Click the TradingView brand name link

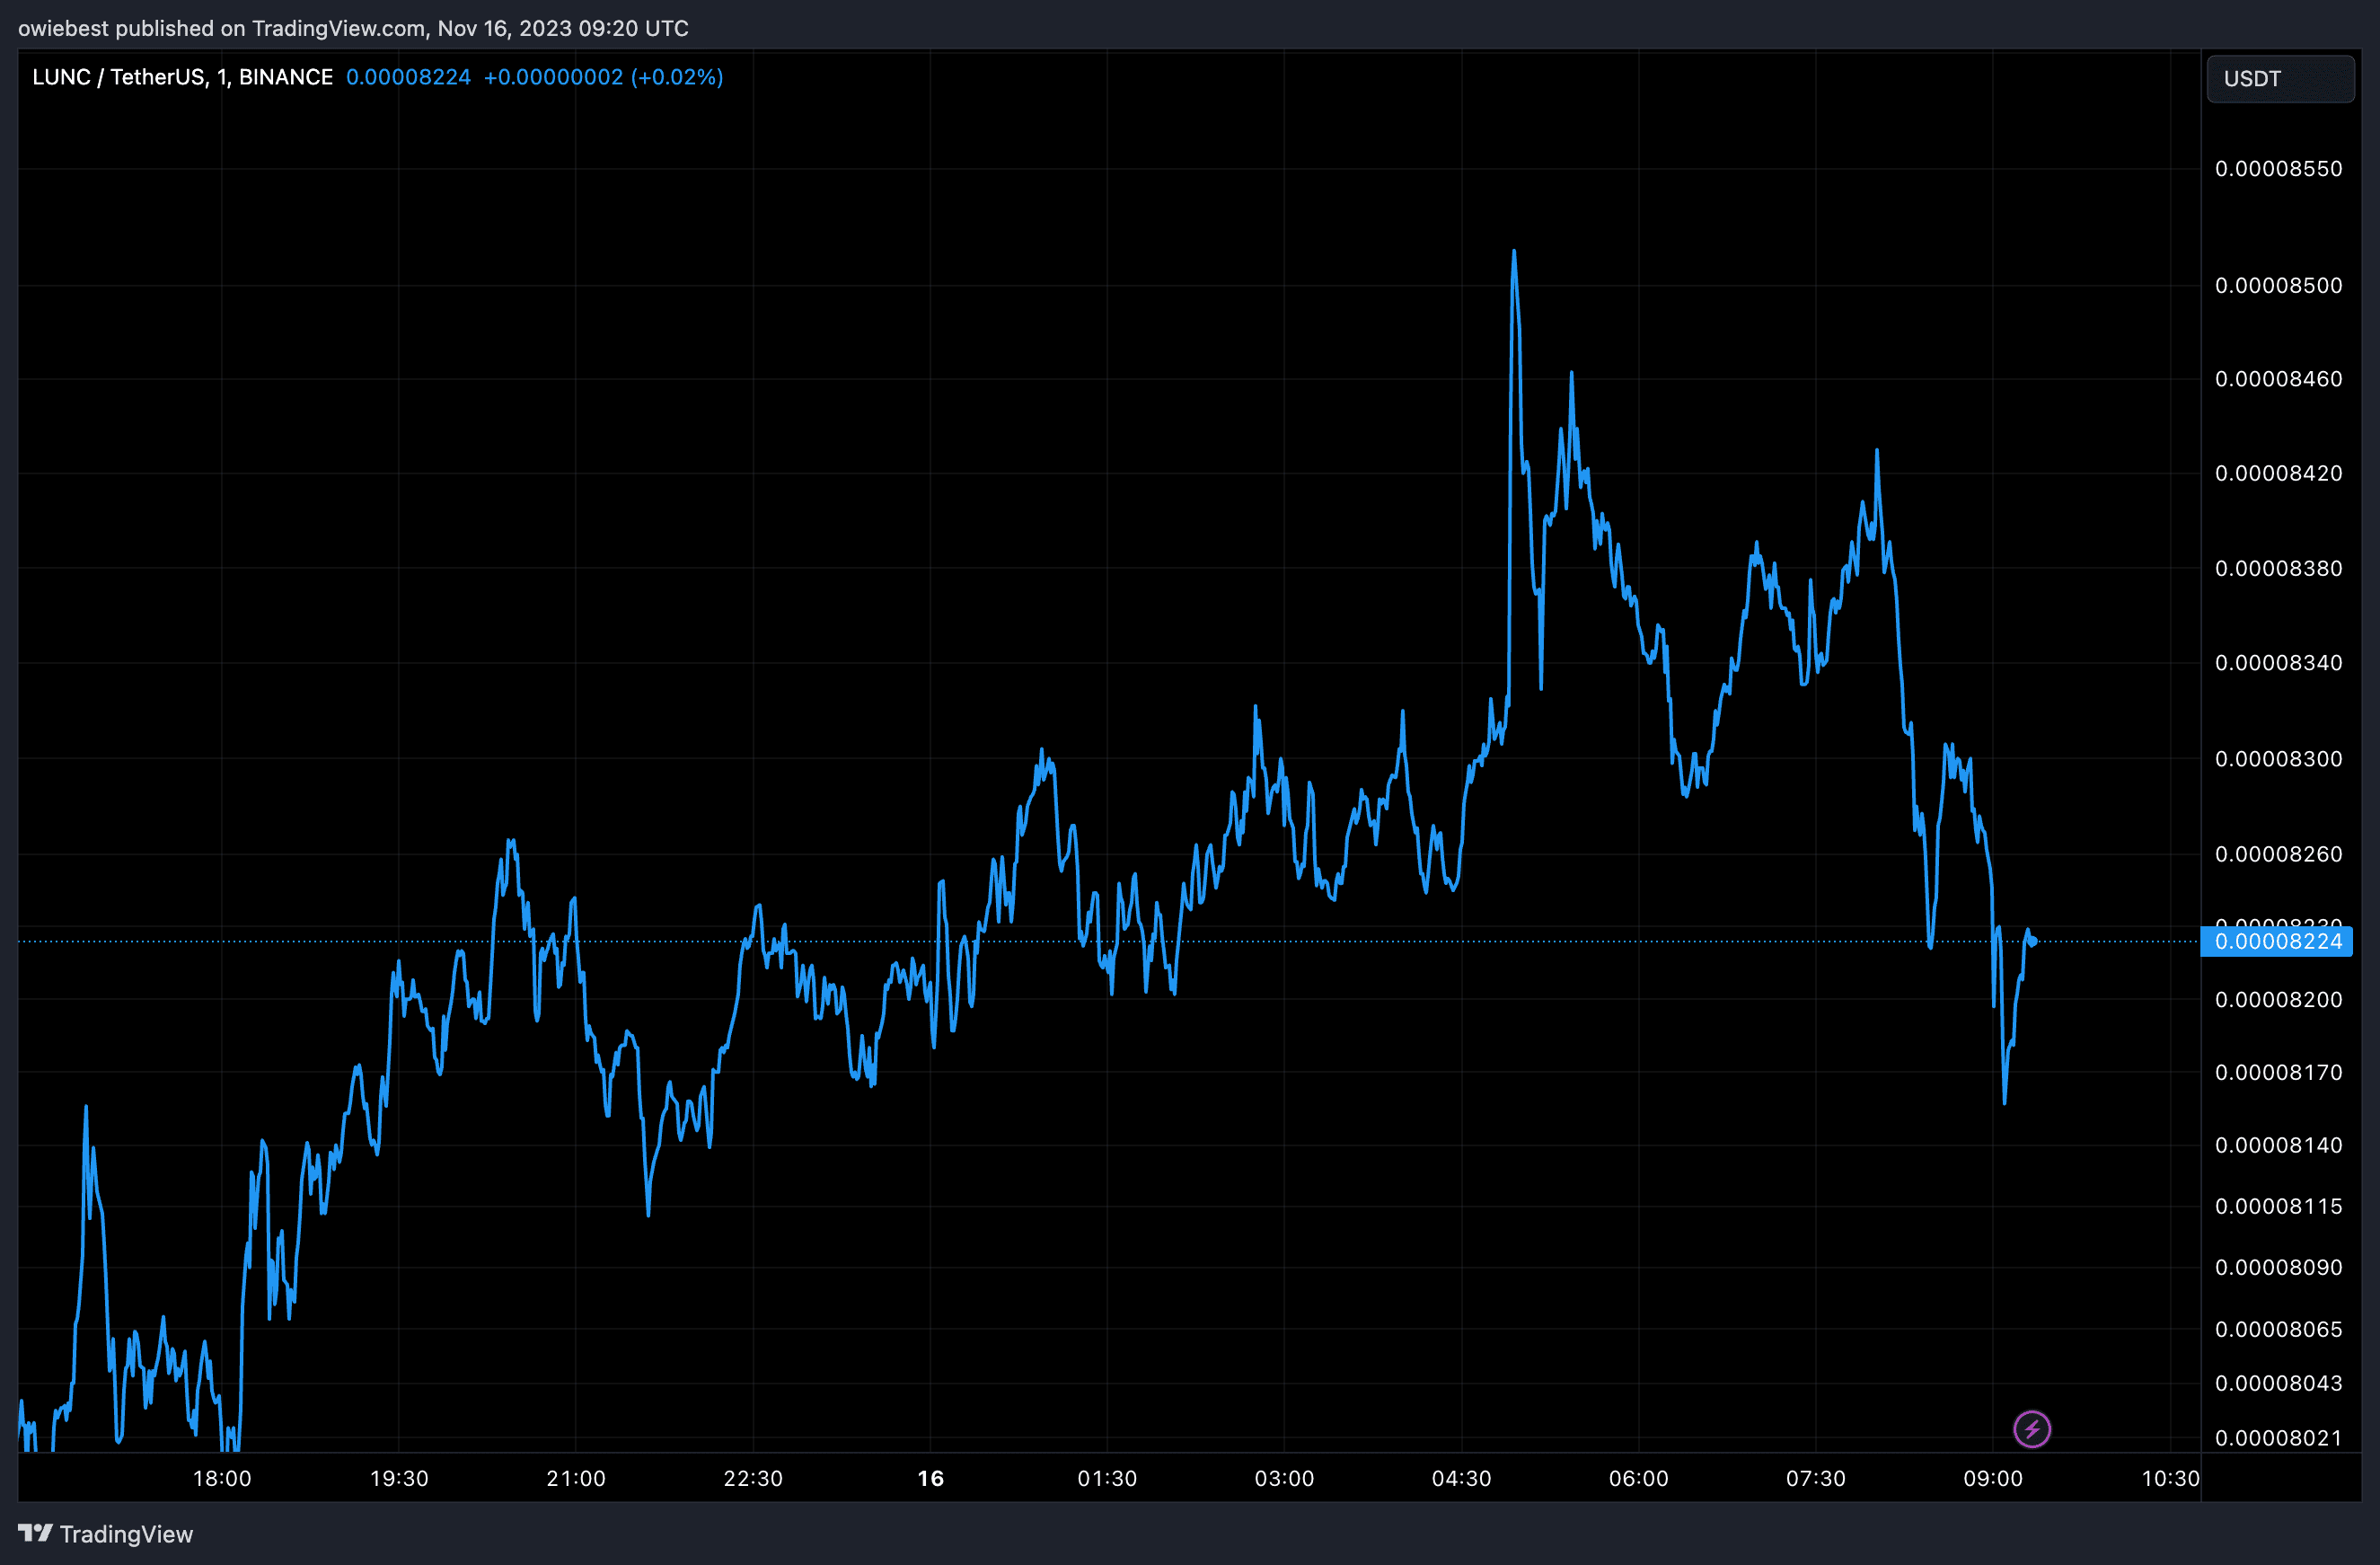126,1534
